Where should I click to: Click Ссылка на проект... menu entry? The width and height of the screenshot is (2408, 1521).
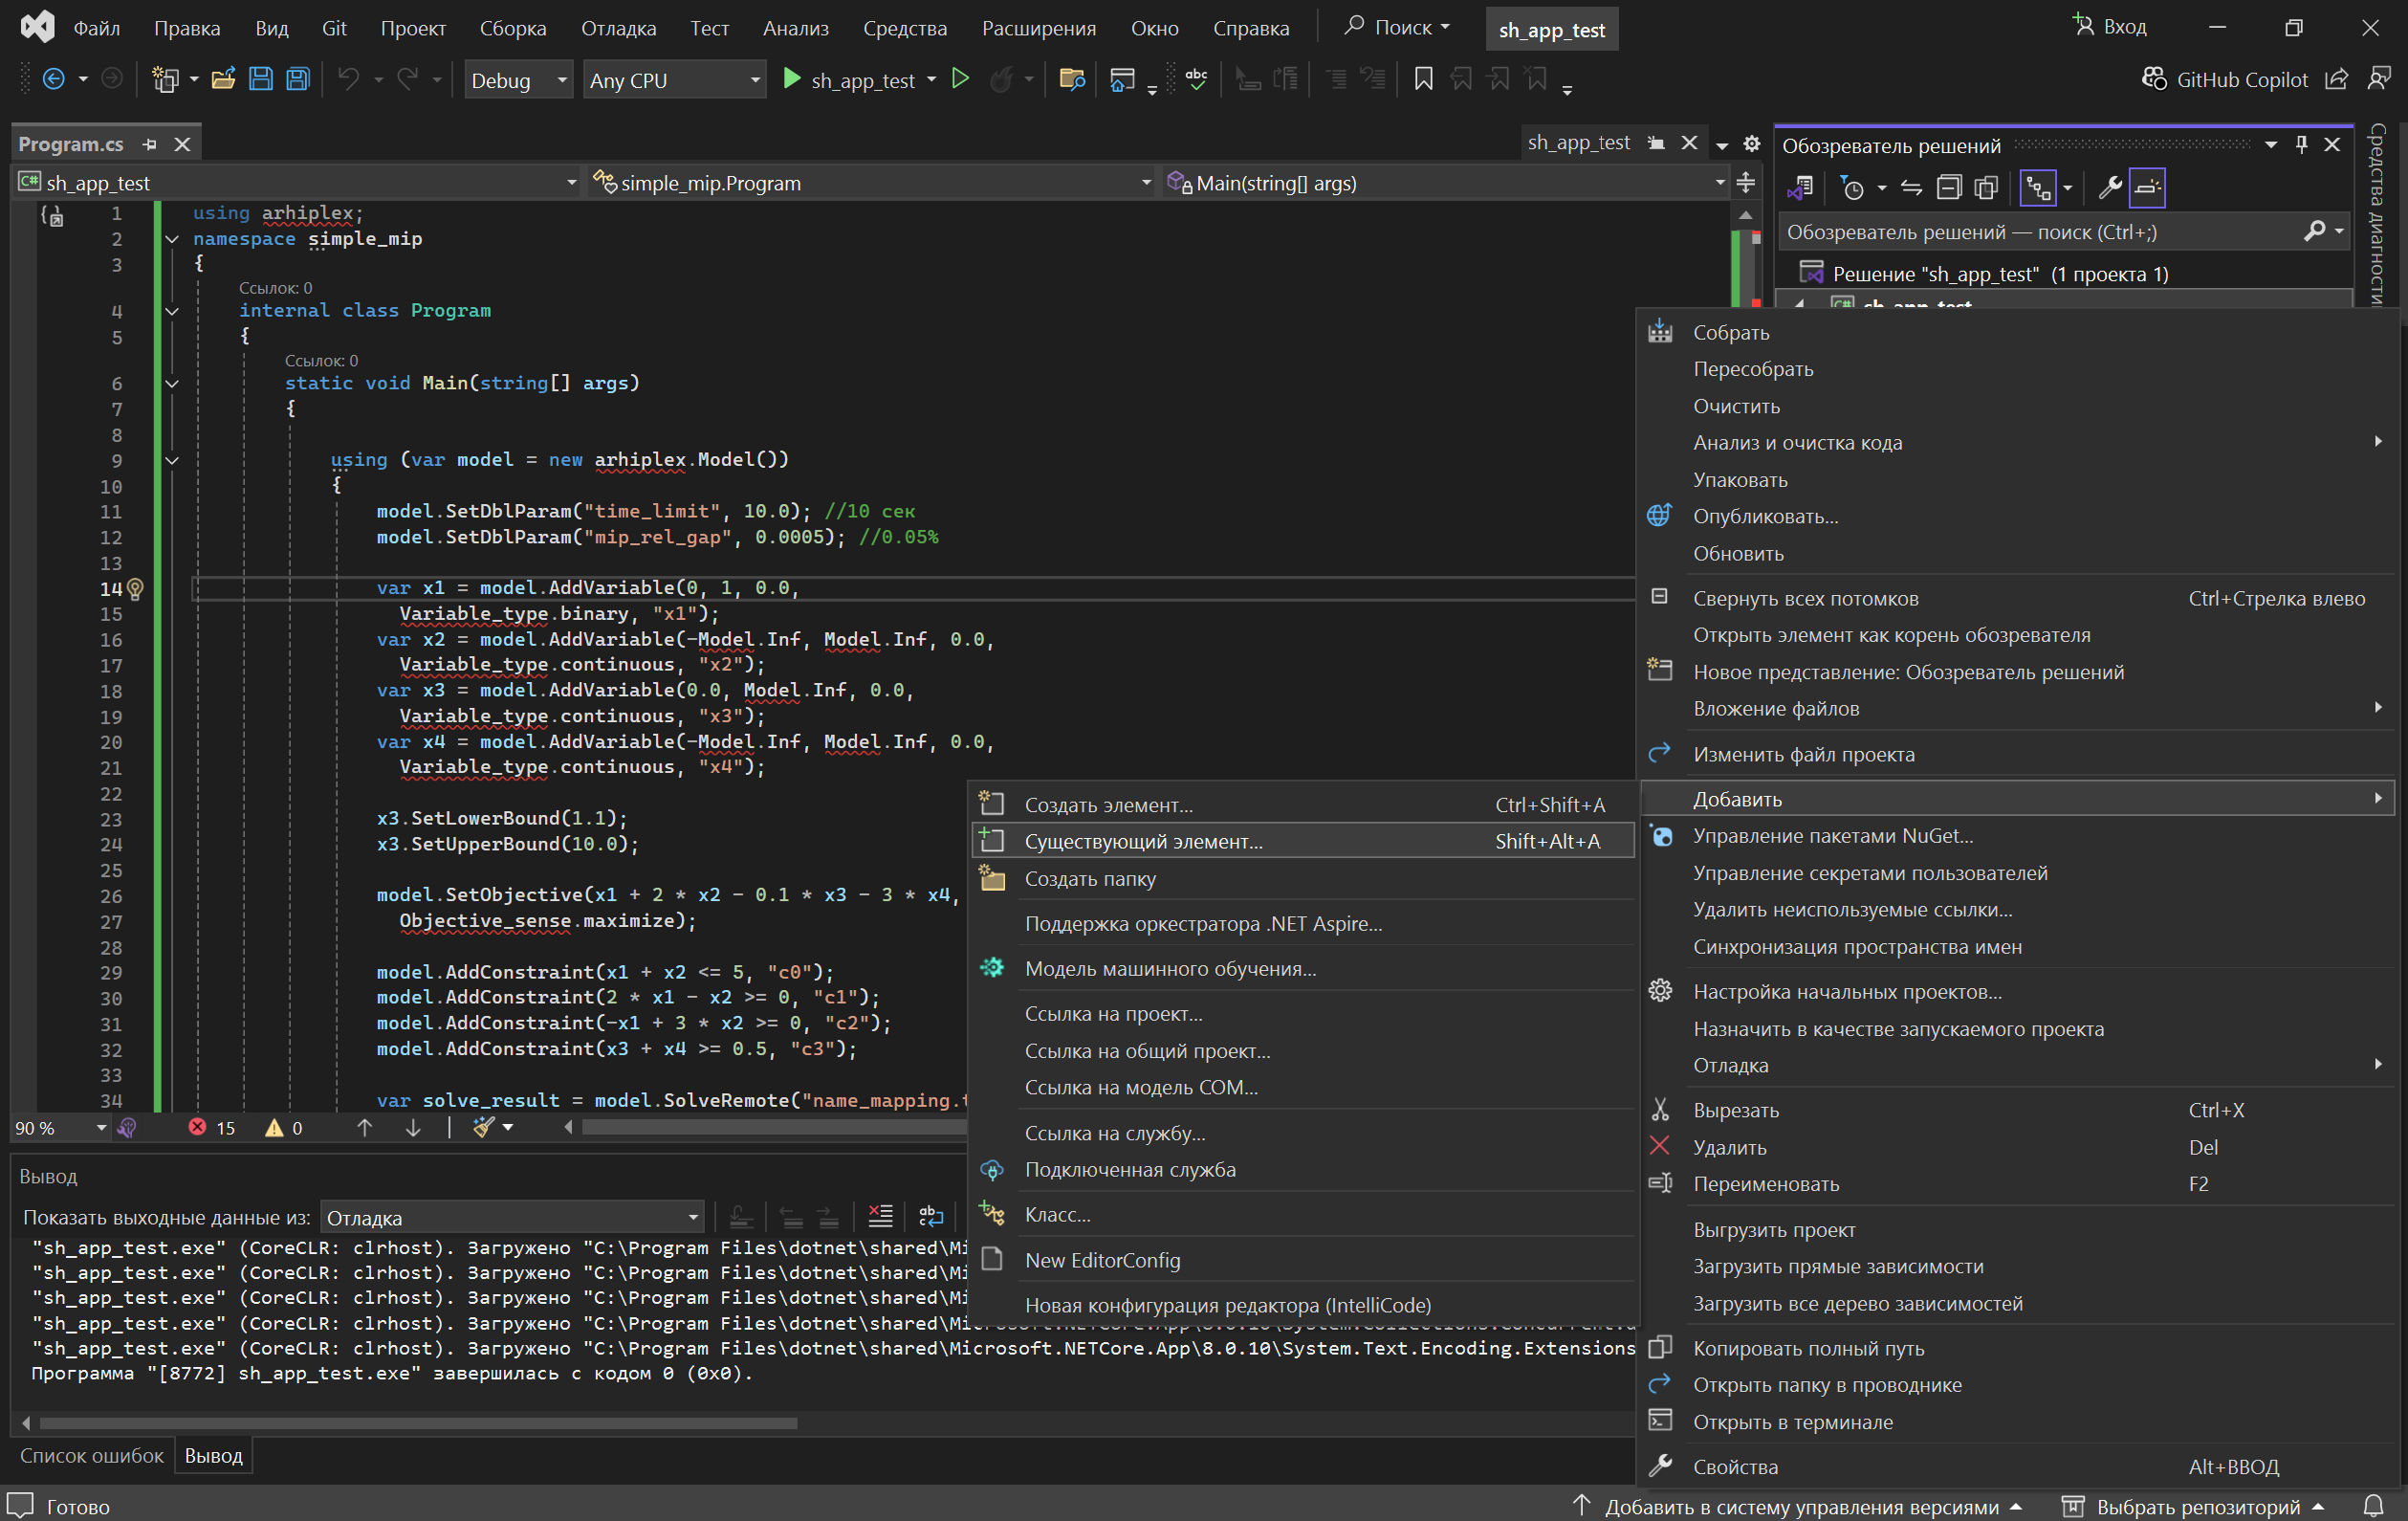[1303, 1013]
